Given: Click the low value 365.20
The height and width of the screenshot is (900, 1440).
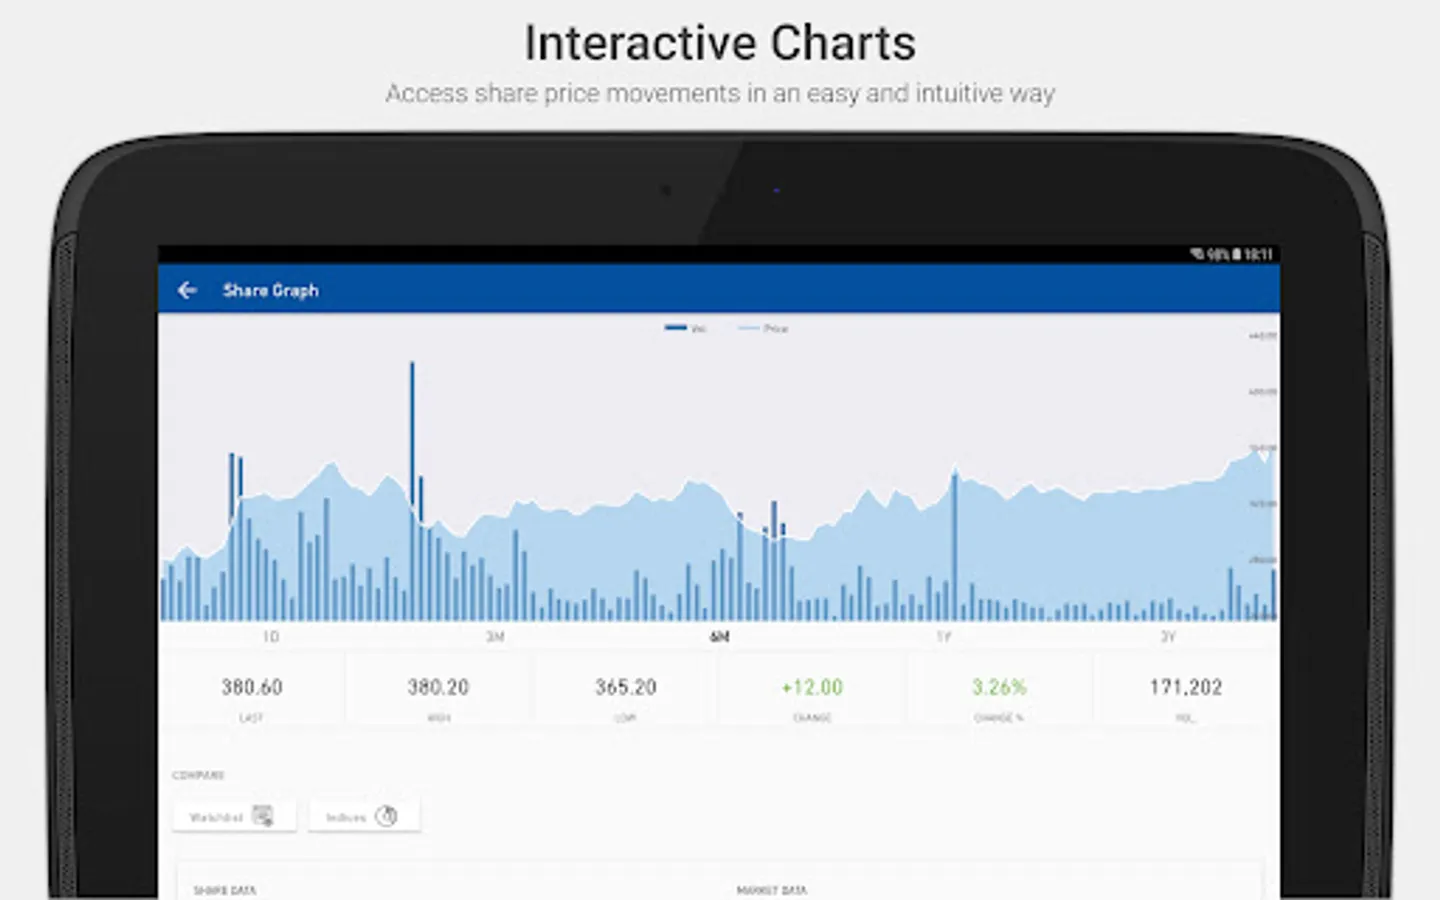Looking at the screenshot, I should pyautogui.click(x=626, y=687).
